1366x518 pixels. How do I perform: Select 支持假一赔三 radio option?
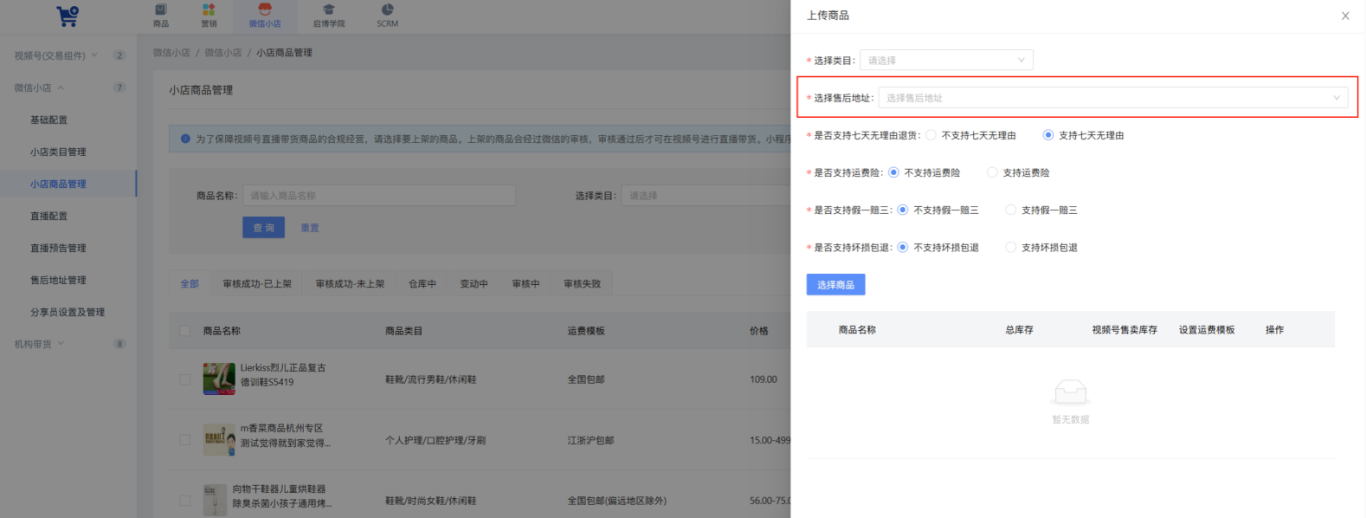point(1010,210)
